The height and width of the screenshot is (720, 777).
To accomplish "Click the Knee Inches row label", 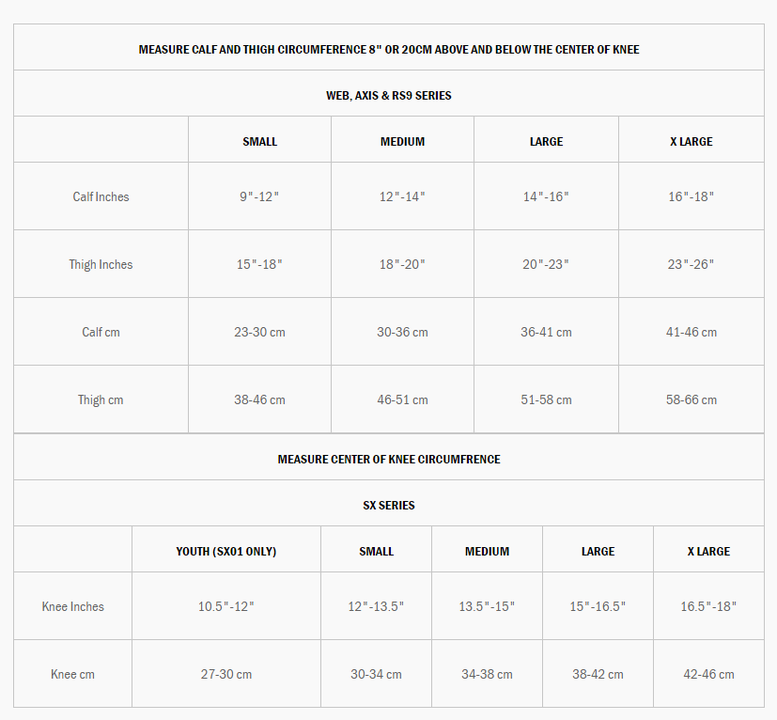I will [73, 607].
